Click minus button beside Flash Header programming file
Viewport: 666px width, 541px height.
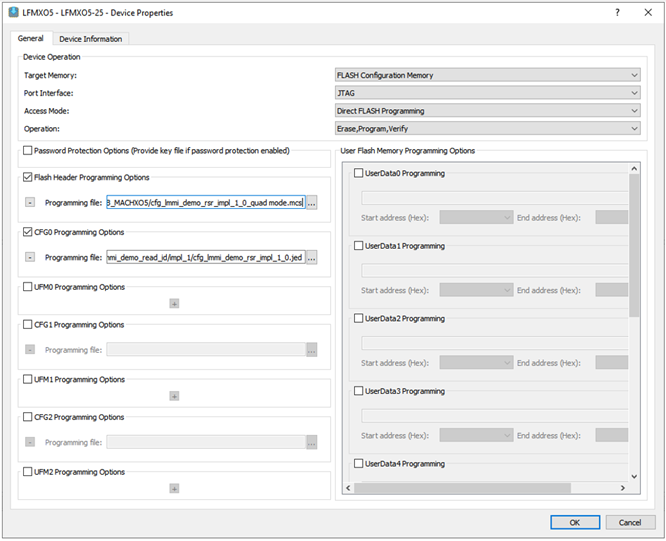30,203
